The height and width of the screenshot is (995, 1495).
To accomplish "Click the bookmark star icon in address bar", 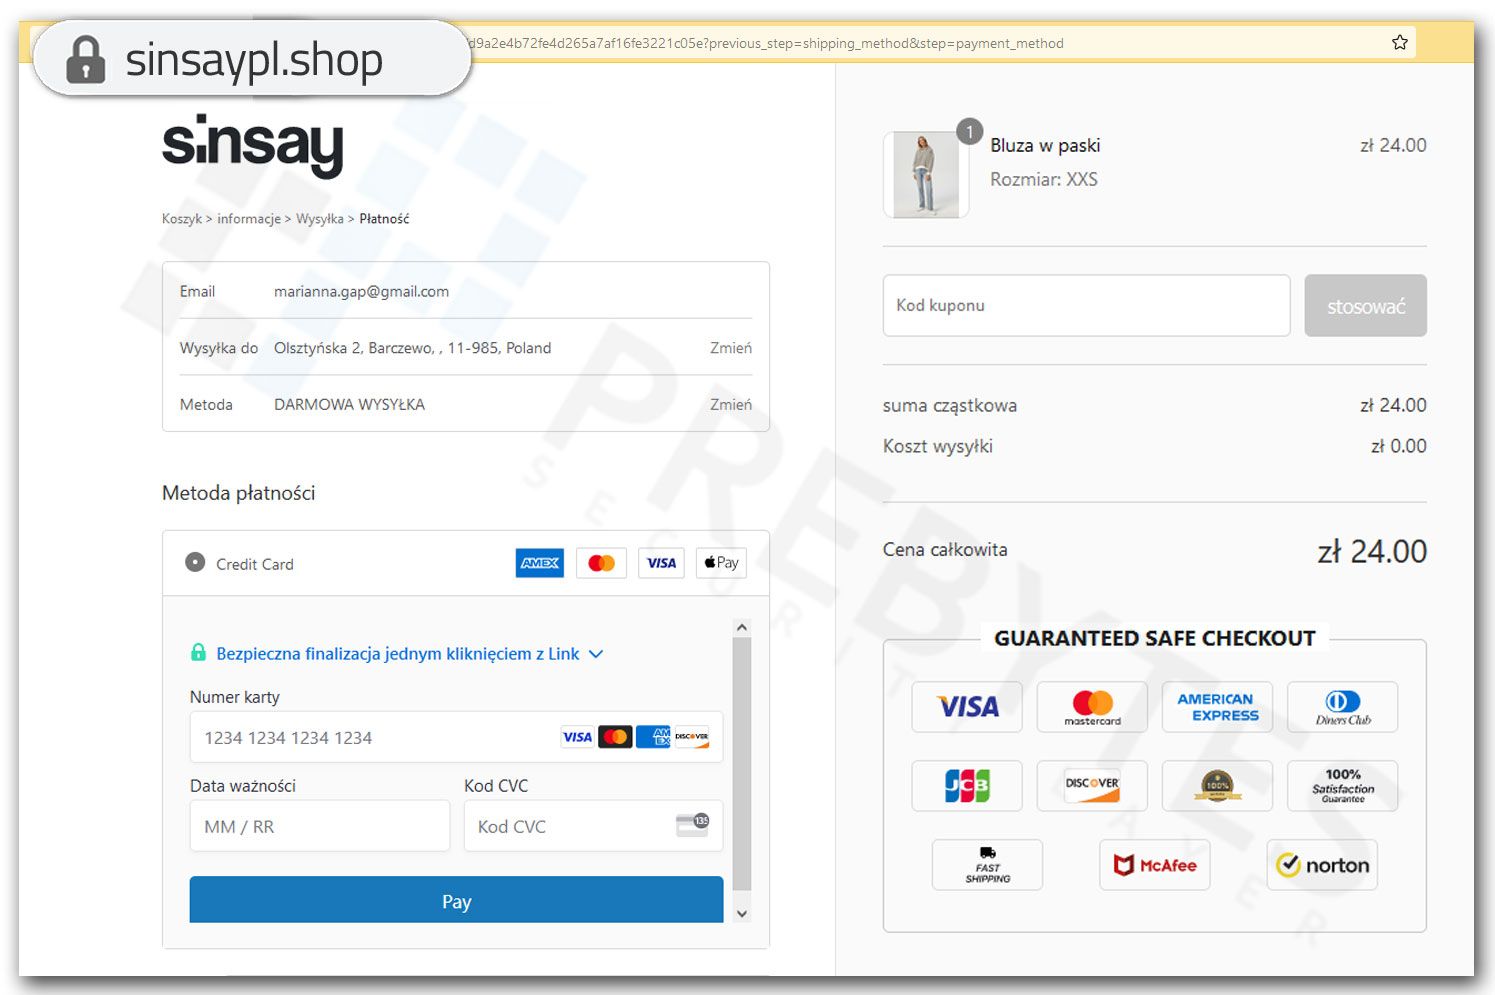I will pyautogui.click(x=1400, y=42).
